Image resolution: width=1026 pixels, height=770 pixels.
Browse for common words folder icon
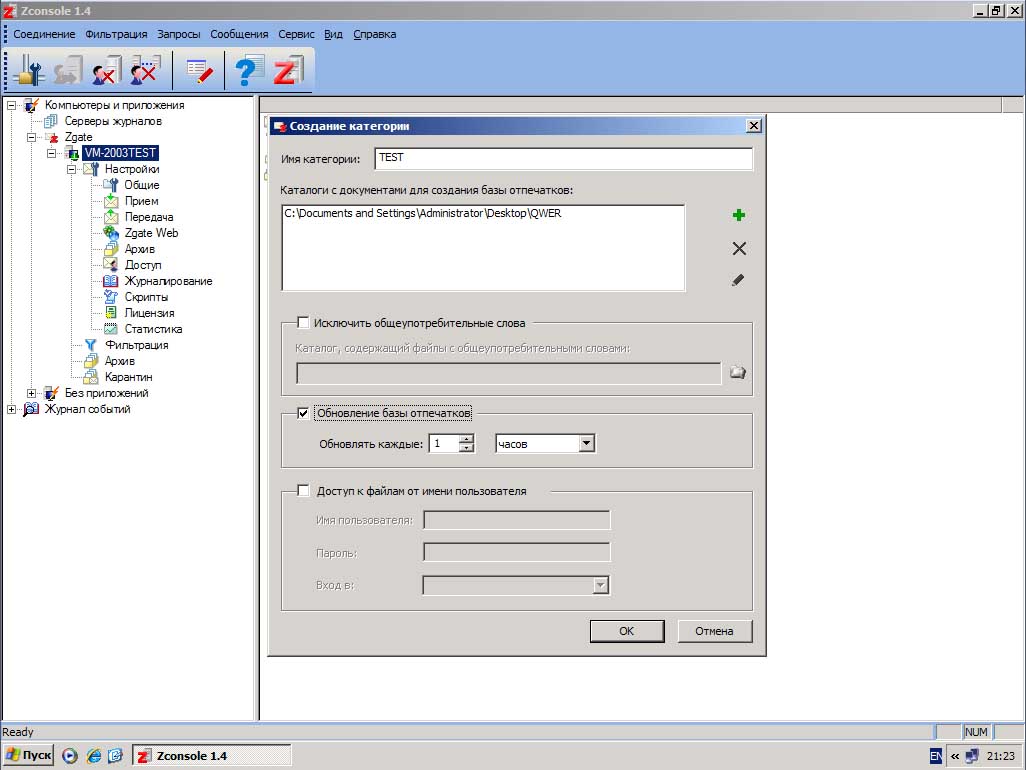tap(738, 372)
